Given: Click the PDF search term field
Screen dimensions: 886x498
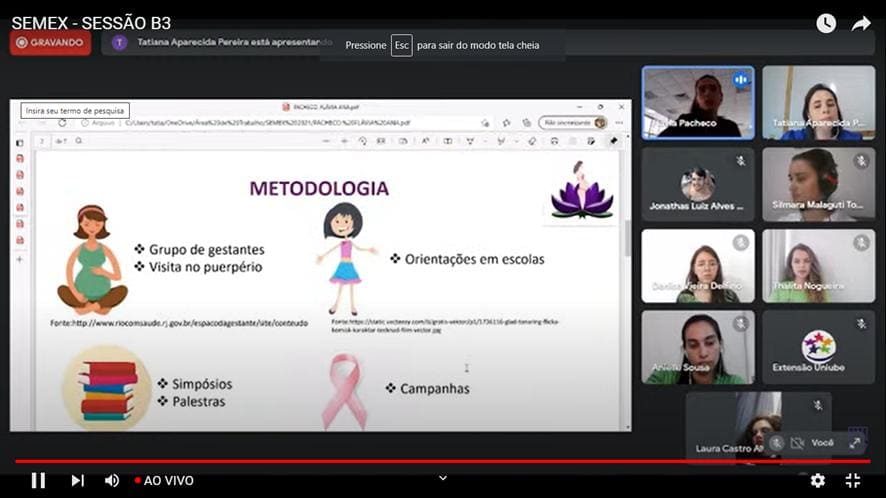Looking at the screenshot, I should (75, 110).
